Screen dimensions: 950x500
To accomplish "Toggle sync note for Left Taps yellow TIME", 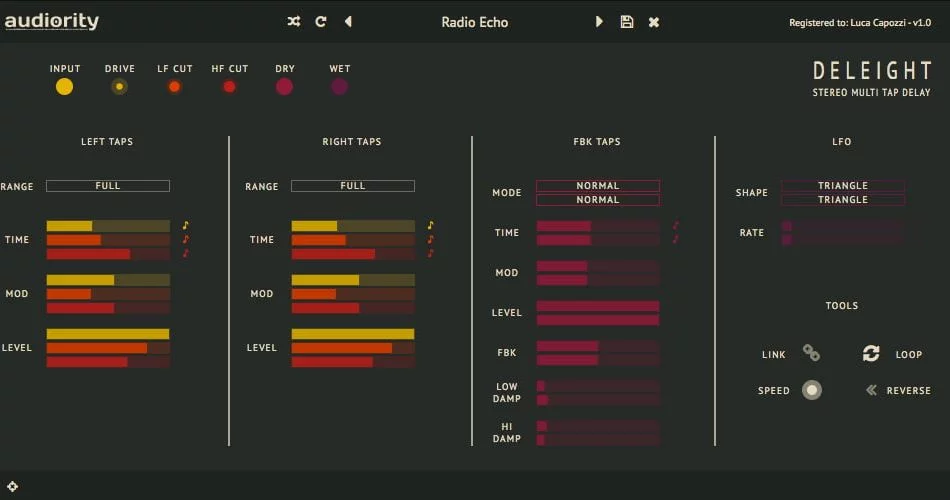I will tap(185, 225).
